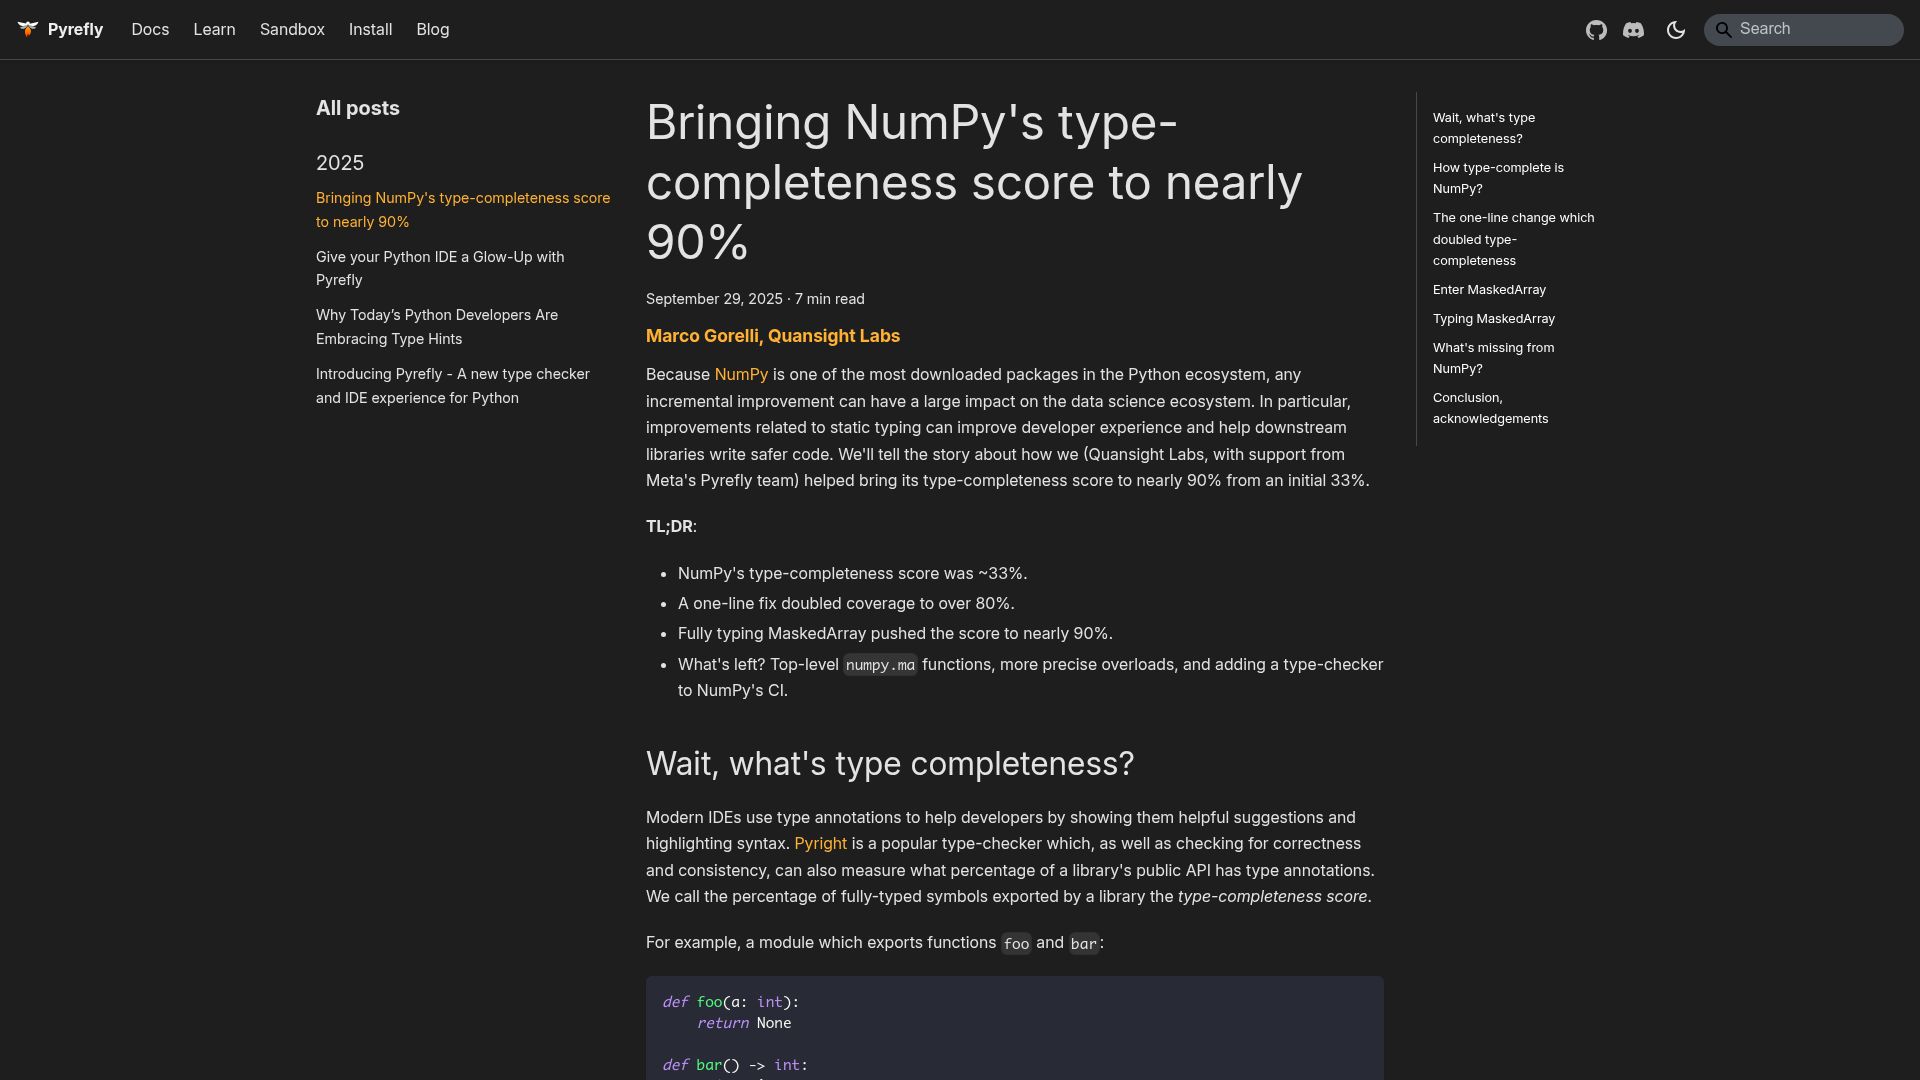Jump to 'Conclusion, acknowledgements' section
Screen dimensions: 1920x1080
click(1490, 408)
